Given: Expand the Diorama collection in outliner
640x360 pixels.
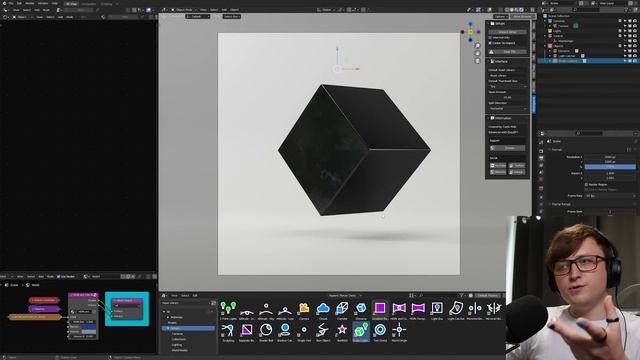Looking at the screenshot, I should (550, 51).
